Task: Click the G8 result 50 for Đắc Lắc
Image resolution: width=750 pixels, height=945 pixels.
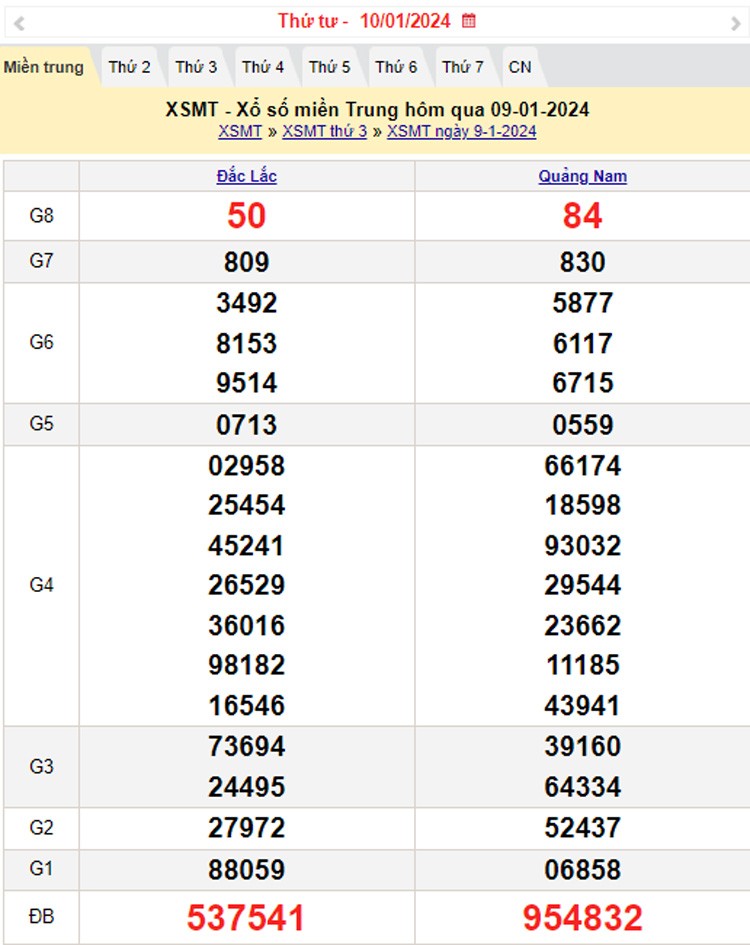Action: point(247,216)
